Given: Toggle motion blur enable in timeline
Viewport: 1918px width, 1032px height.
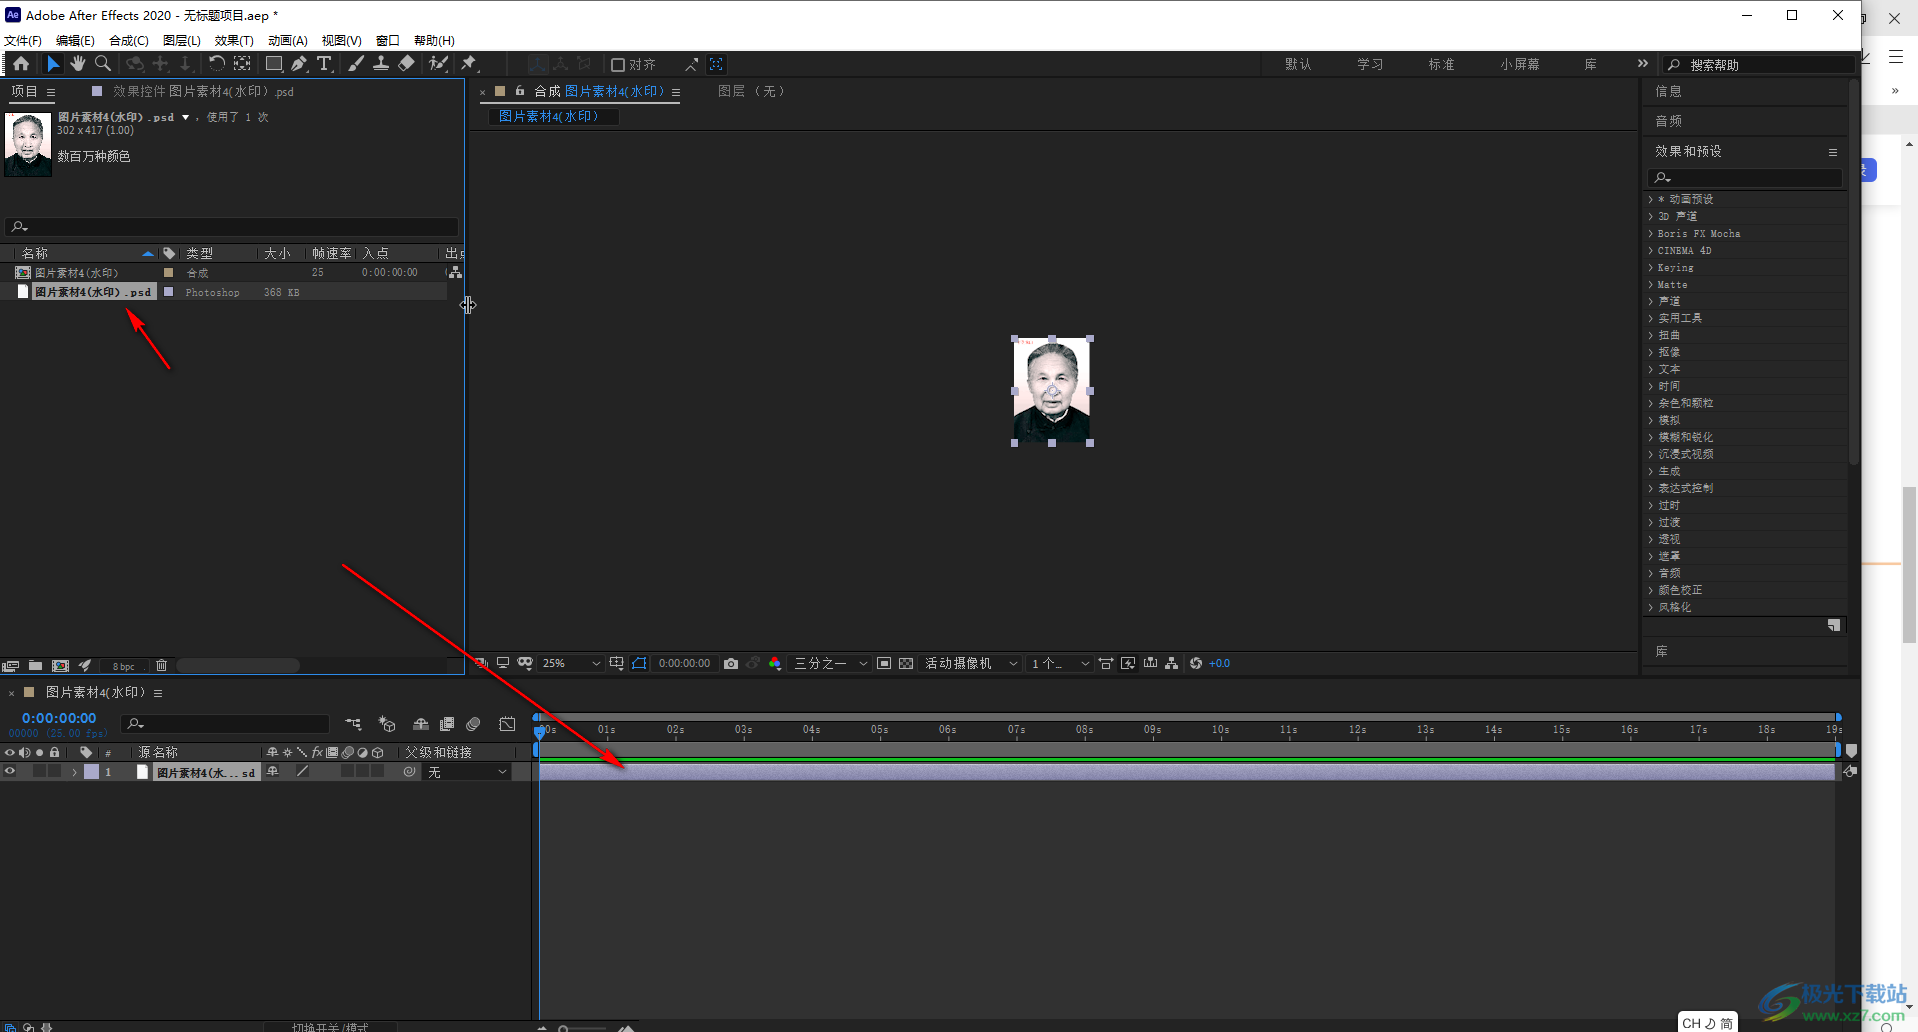Looking at the screenshot, I should (474, 724).
